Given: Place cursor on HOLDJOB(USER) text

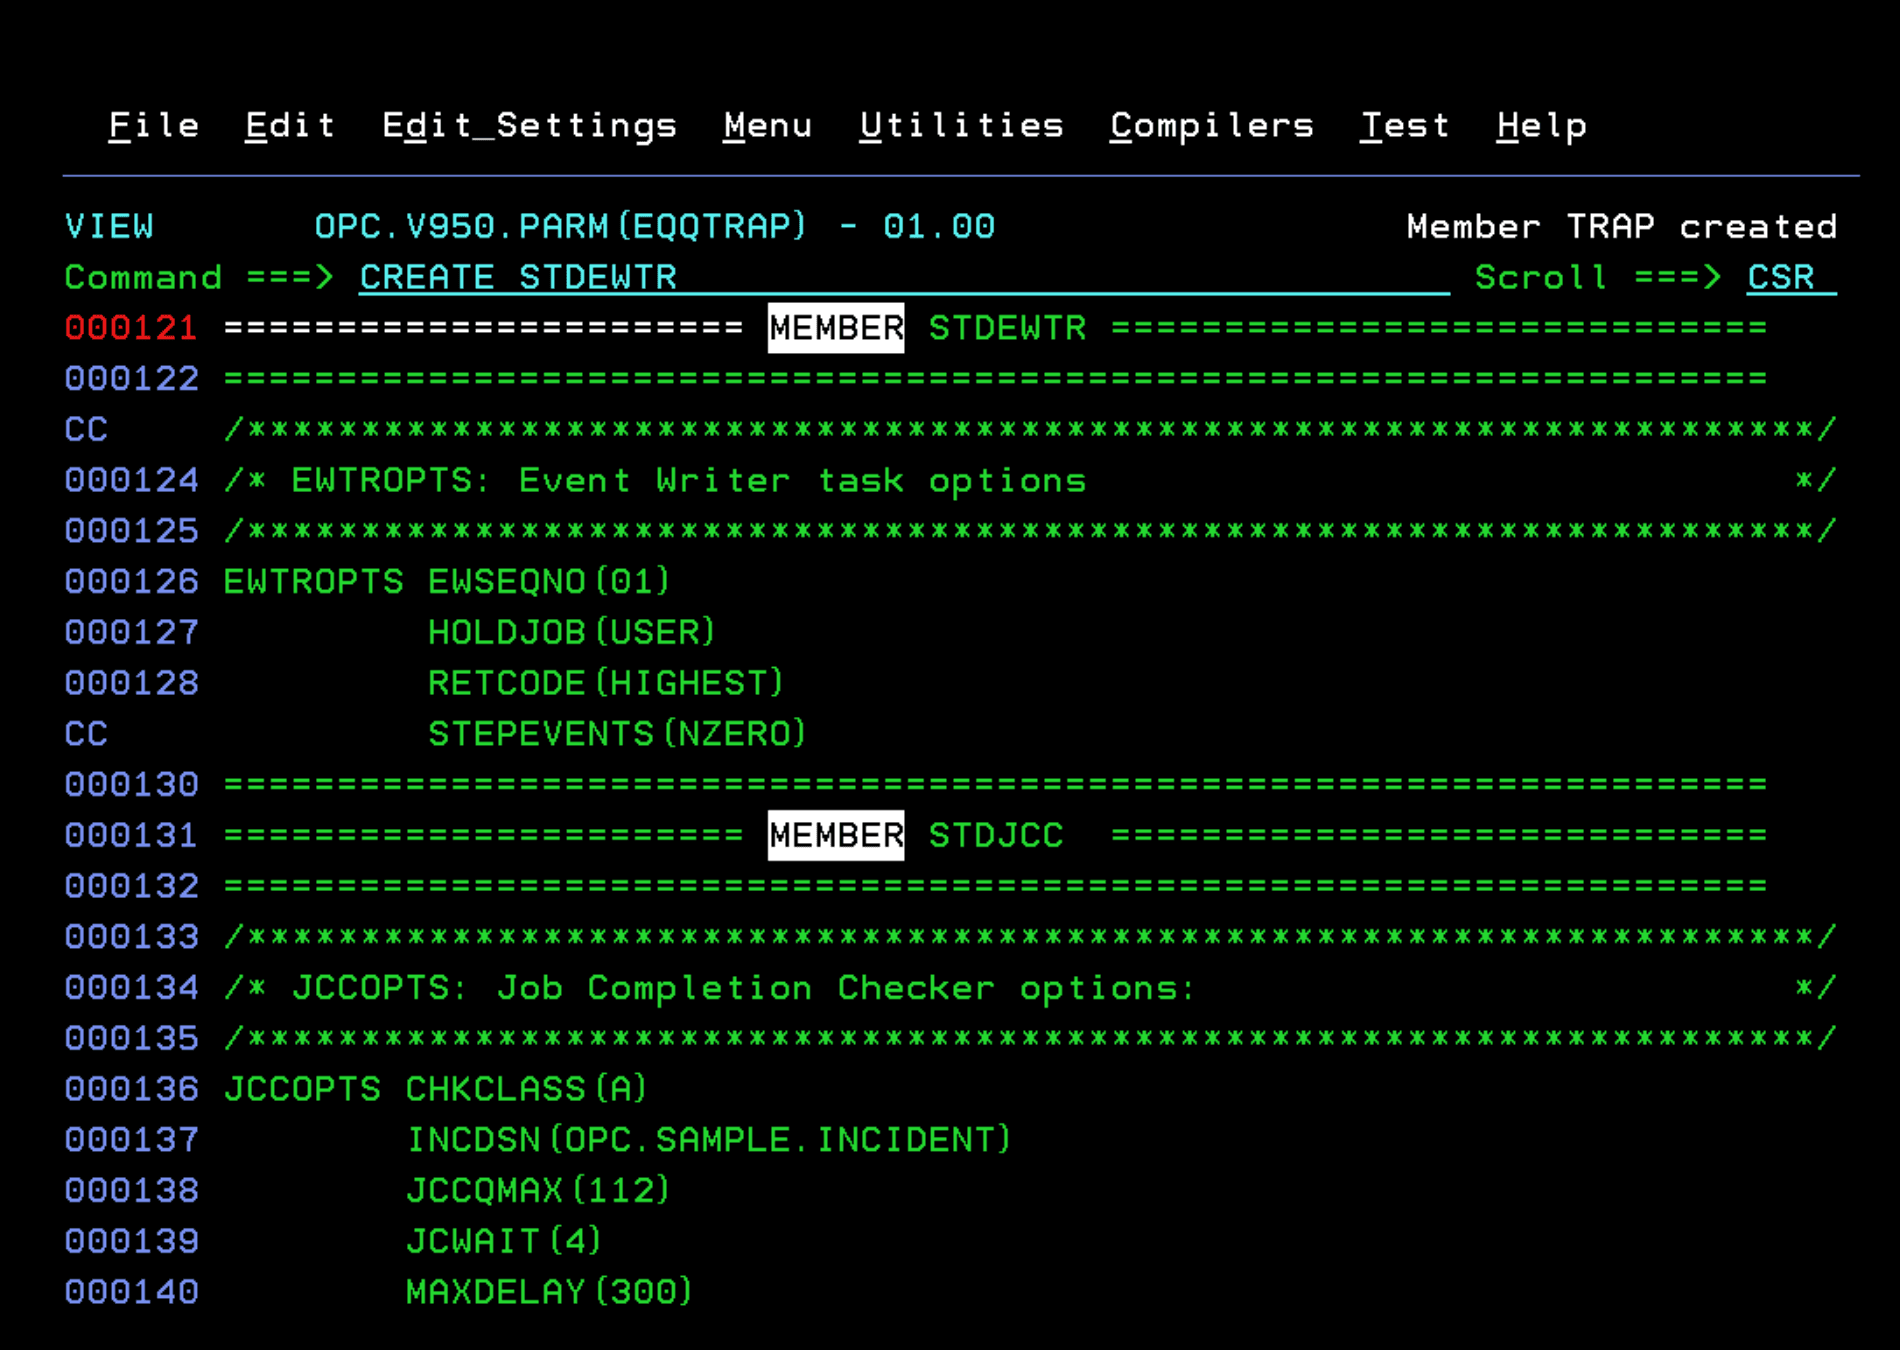Looking at the screenshot, I should [x=571, y=633].
